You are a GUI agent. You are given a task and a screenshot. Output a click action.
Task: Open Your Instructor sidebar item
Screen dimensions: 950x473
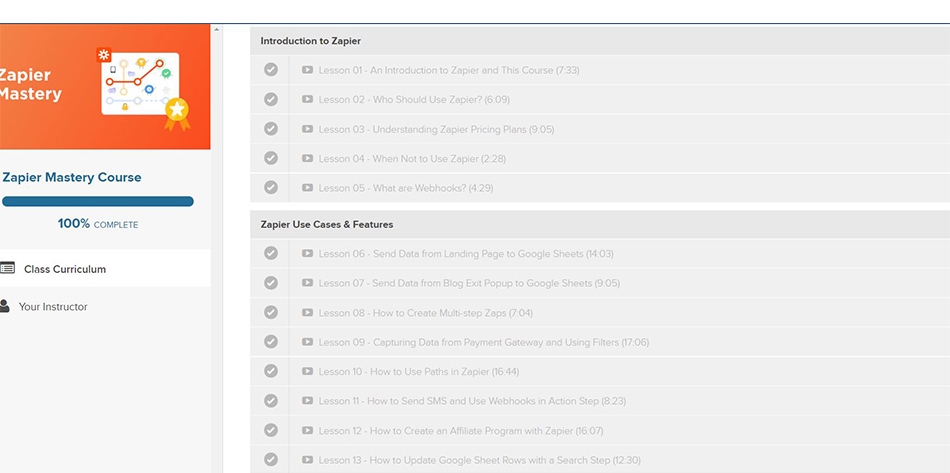(x=53, y=307)
